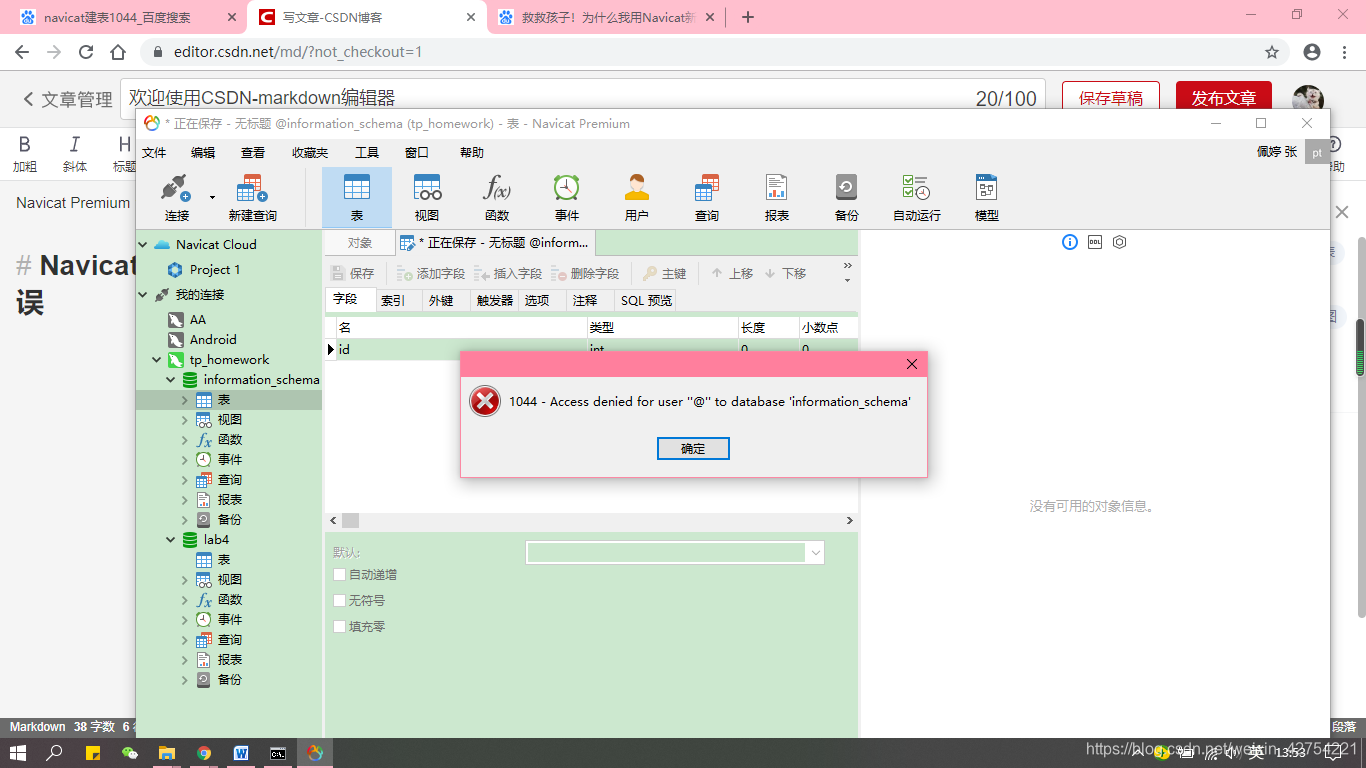Collapse the 我的连接 tree node
Screen dimensions: 1366x768
tap(143, 295)
